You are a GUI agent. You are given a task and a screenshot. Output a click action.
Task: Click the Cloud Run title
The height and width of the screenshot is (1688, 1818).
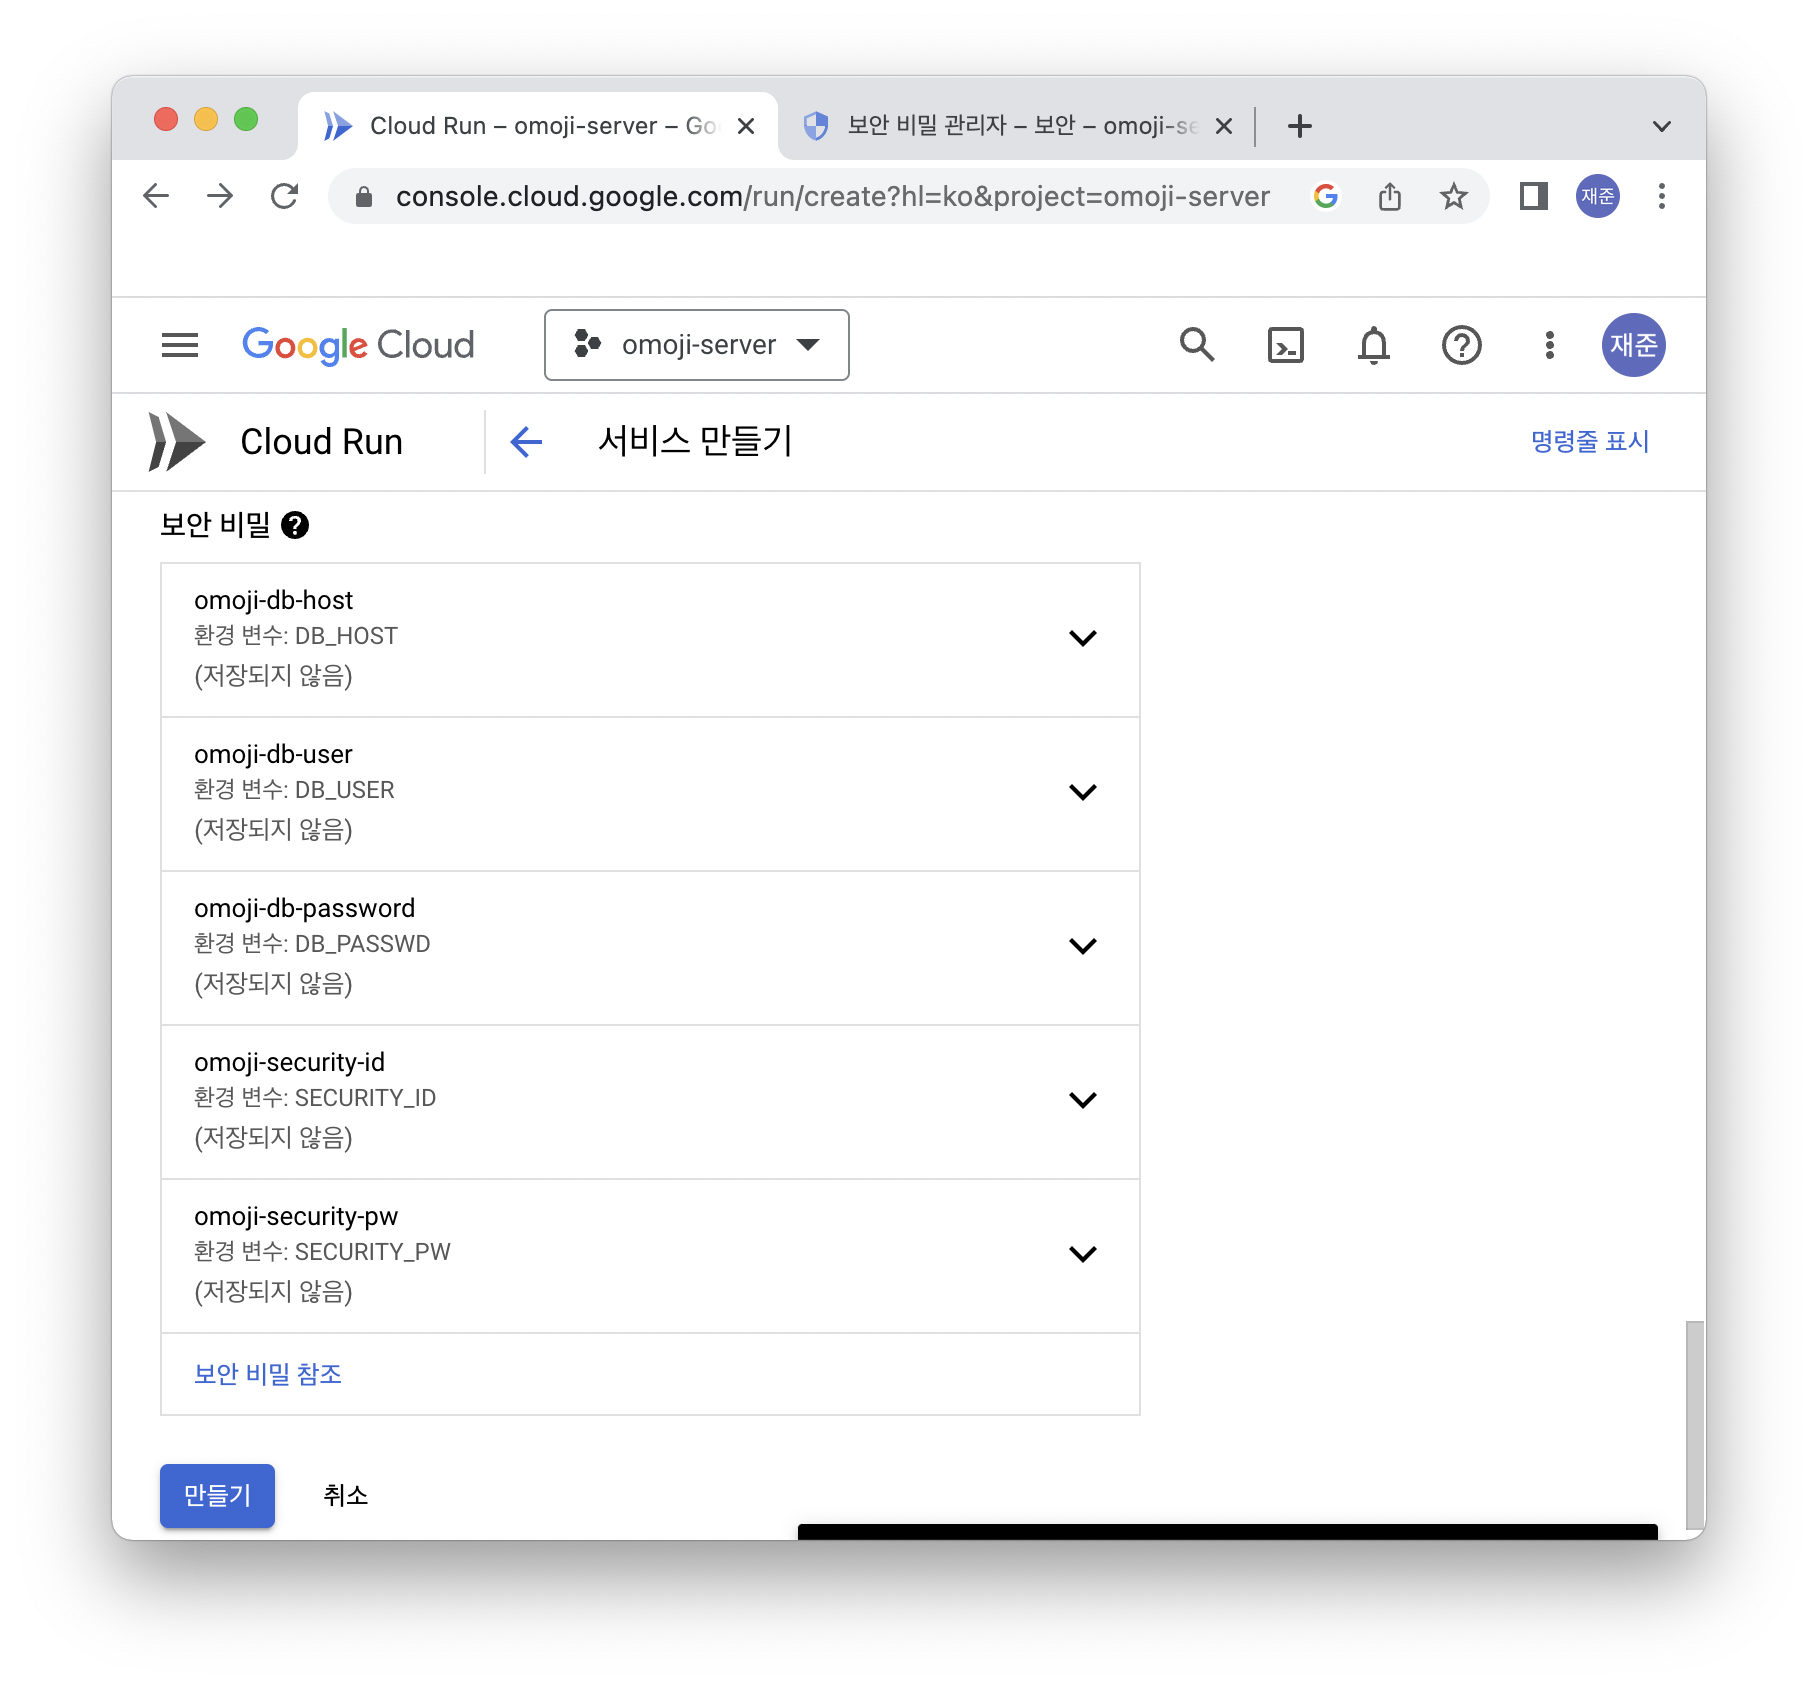(x=322, y=441)
